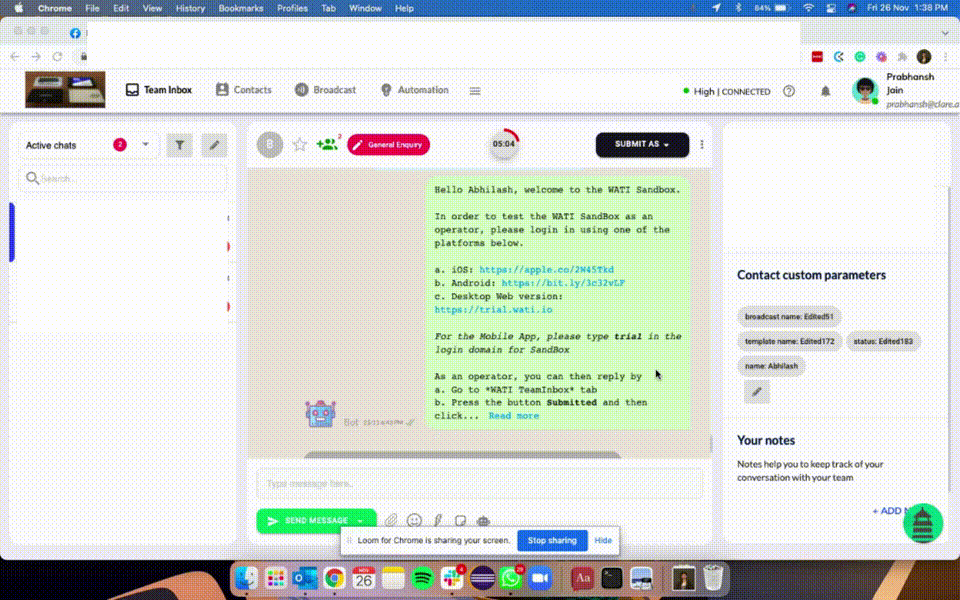Click the Type message here input
The height and width of the screenshot is (600, 960).
[479, 484]
